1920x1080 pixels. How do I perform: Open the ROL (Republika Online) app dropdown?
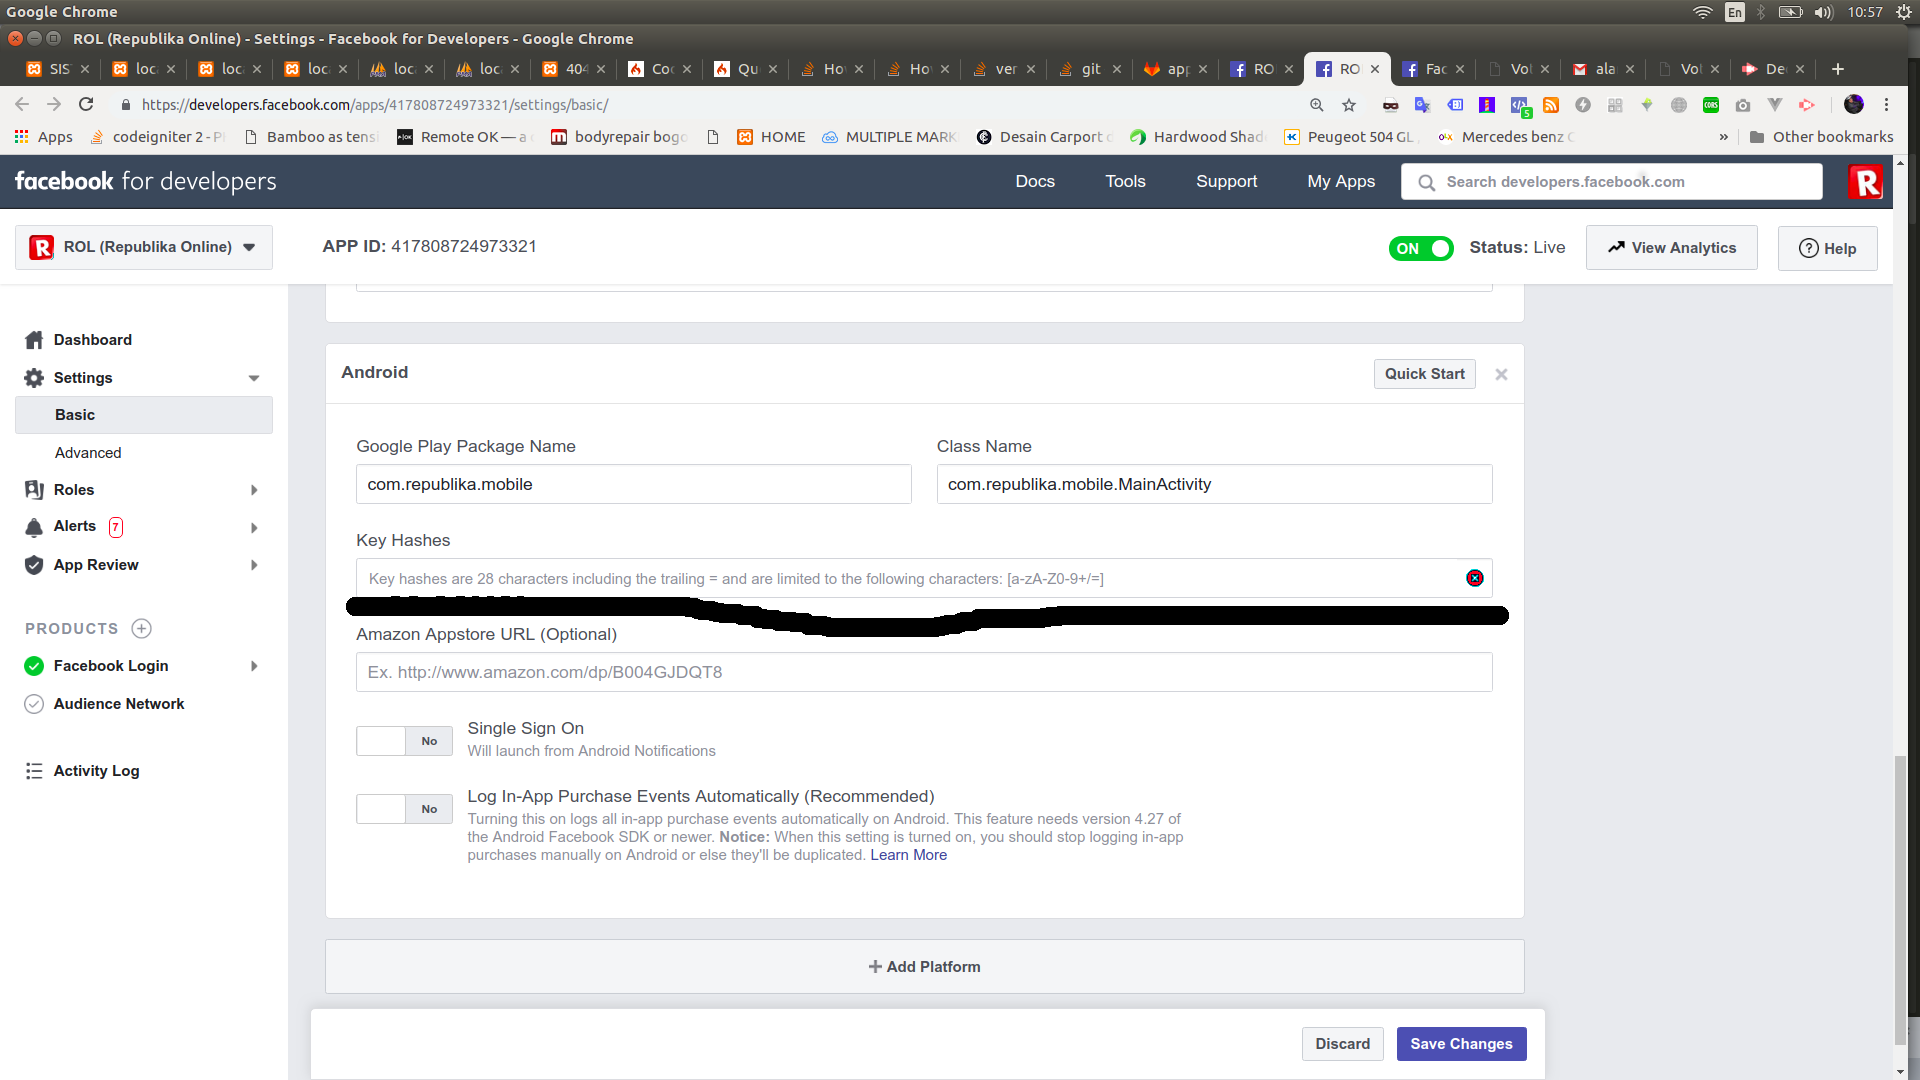[144, 247]
